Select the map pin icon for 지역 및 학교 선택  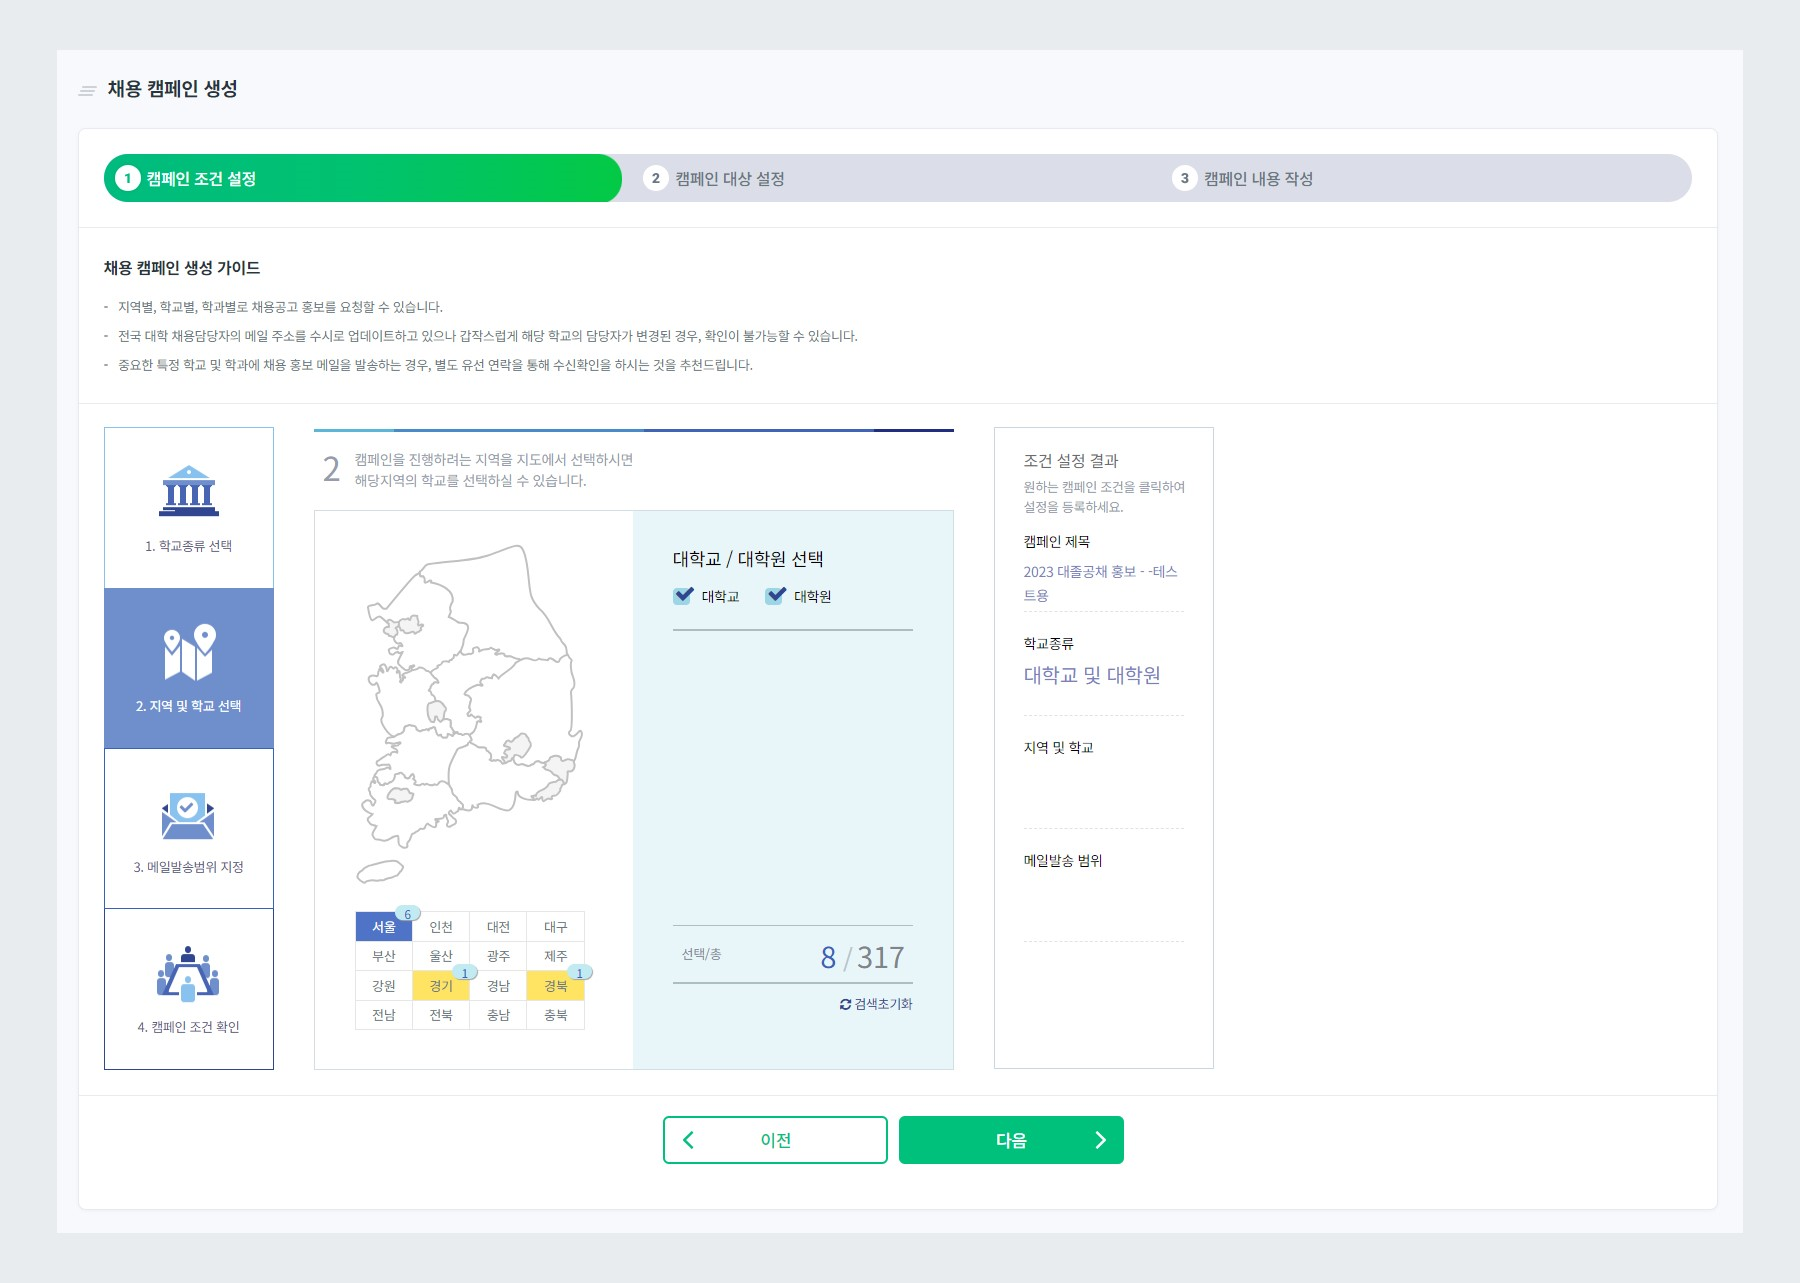(189, 652)
